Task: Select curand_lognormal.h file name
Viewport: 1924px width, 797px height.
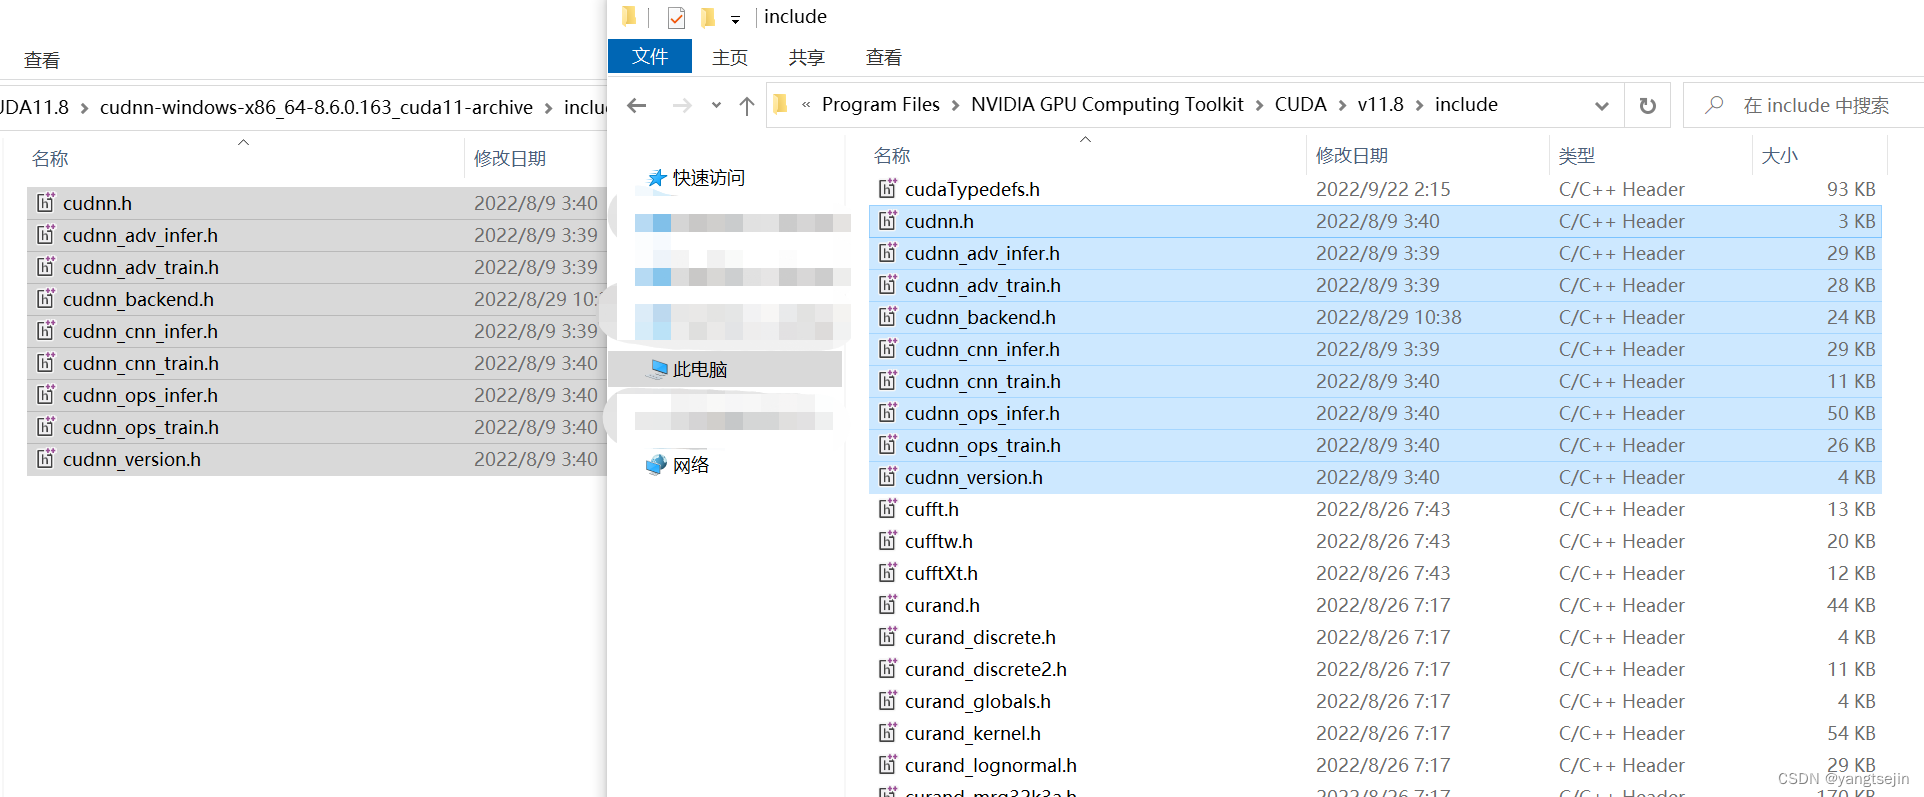Action: [x=991, y=765]
